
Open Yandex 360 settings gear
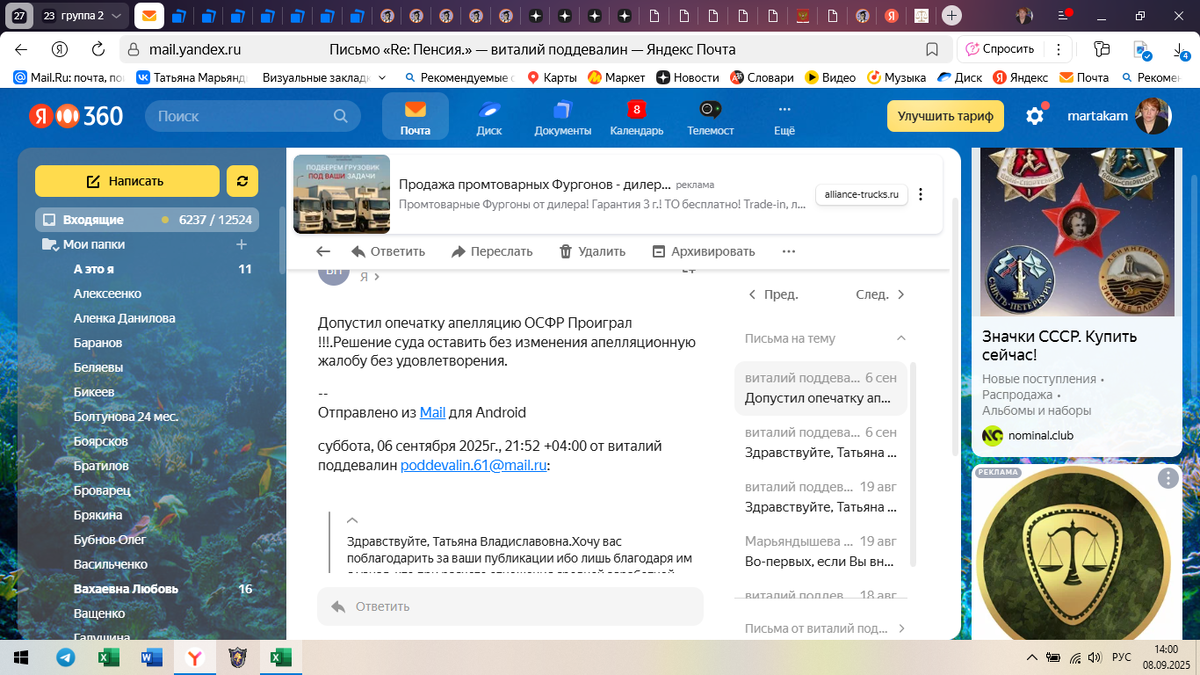[1035, 116]
